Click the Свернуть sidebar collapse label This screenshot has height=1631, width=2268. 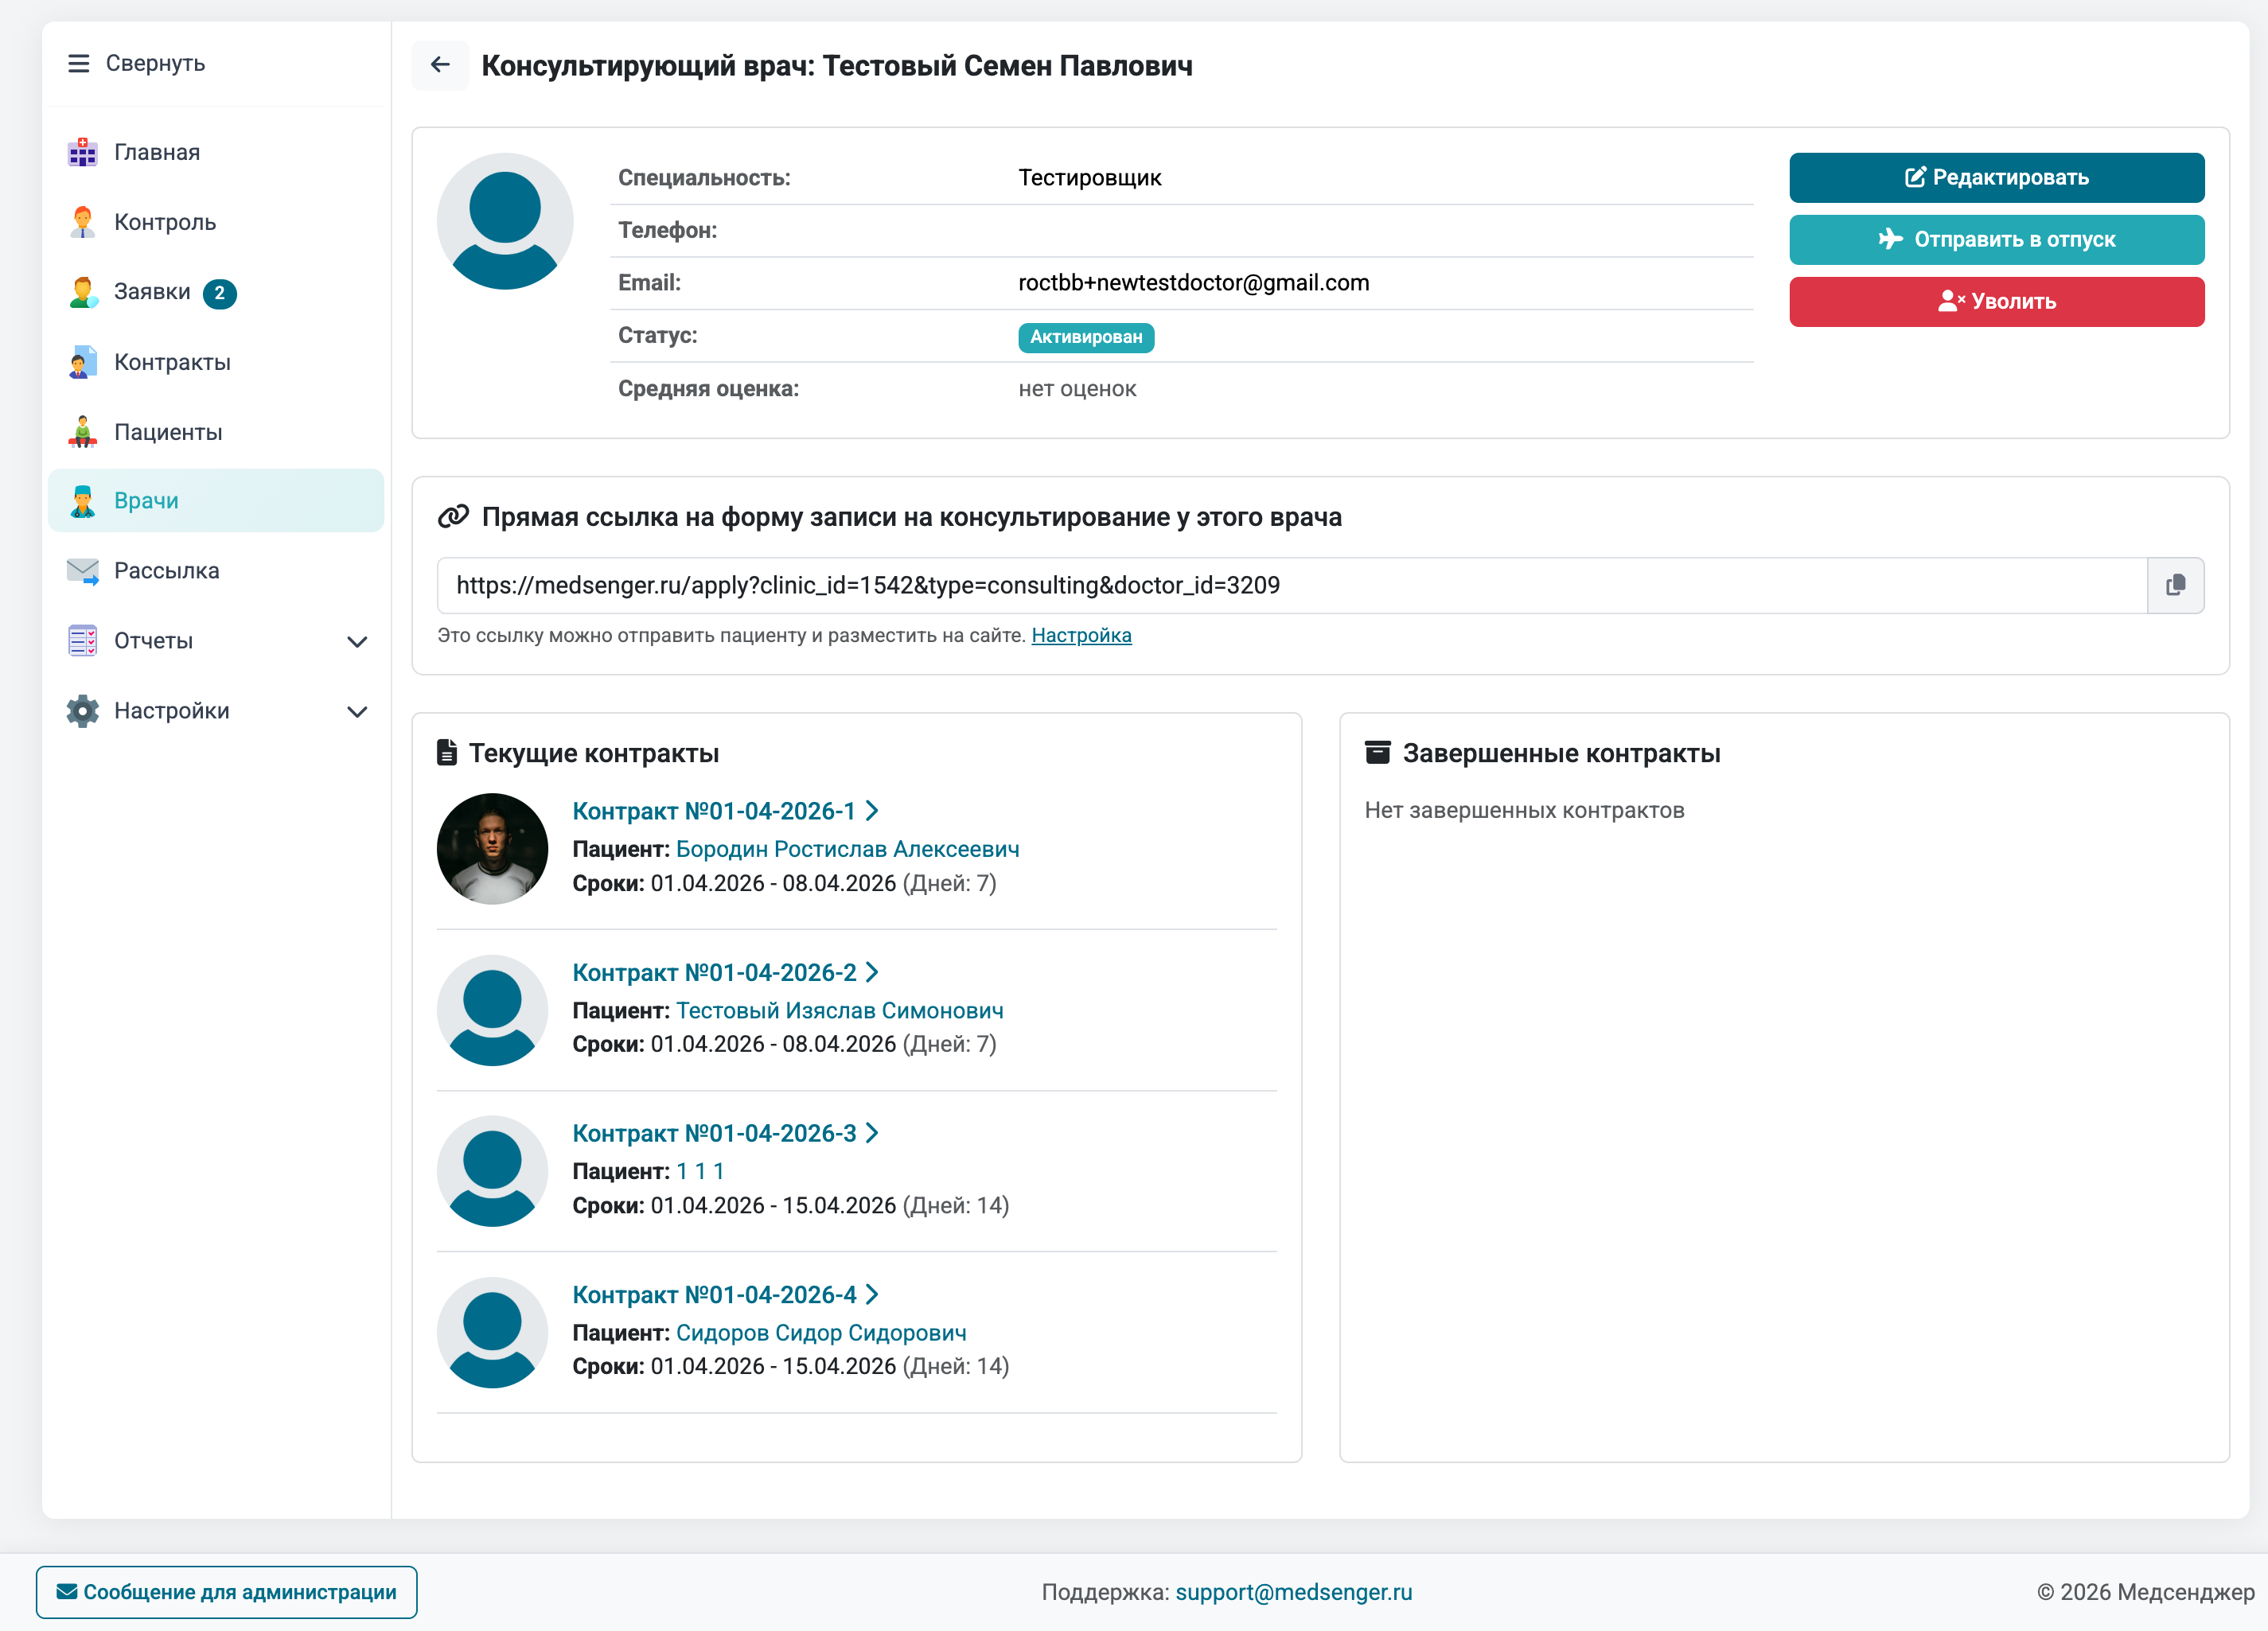click(155, 63)
